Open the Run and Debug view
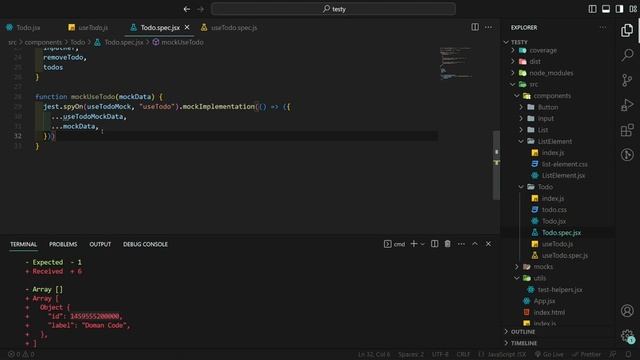The image size is (640, 360). click(627, 105)
